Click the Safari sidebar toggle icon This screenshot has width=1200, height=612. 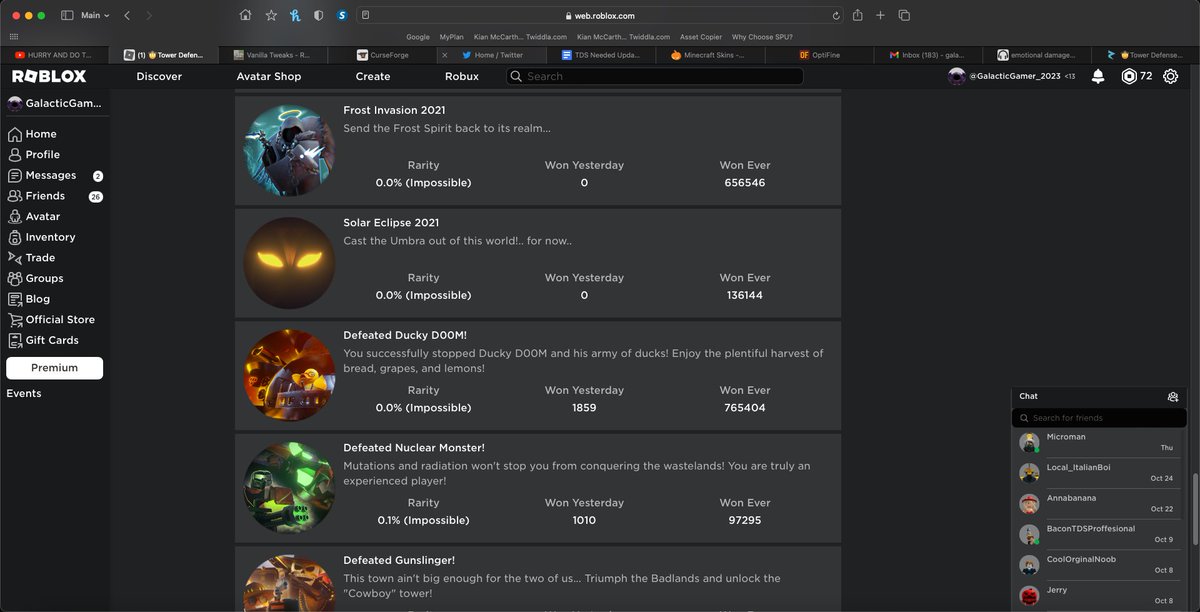point(67,15)
